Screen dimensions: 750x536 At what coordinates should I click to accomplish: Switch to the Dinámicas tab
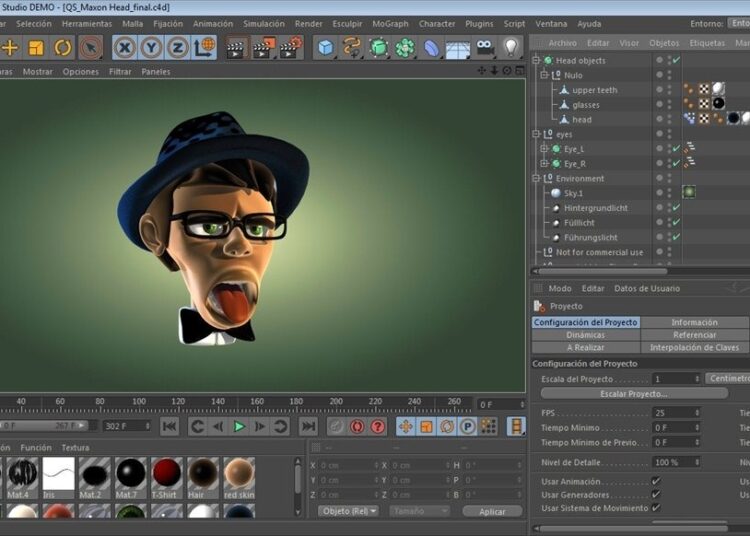coord(585,335)
